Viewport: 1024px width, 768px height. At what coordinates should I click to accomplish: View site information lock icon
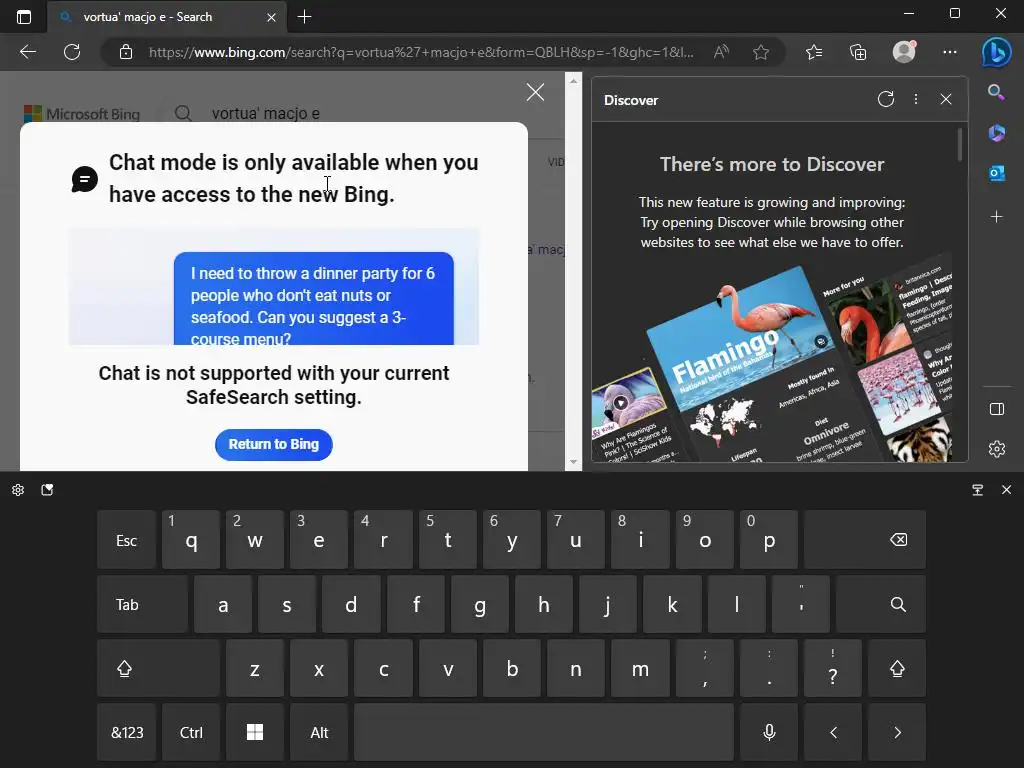click(126, 52)
